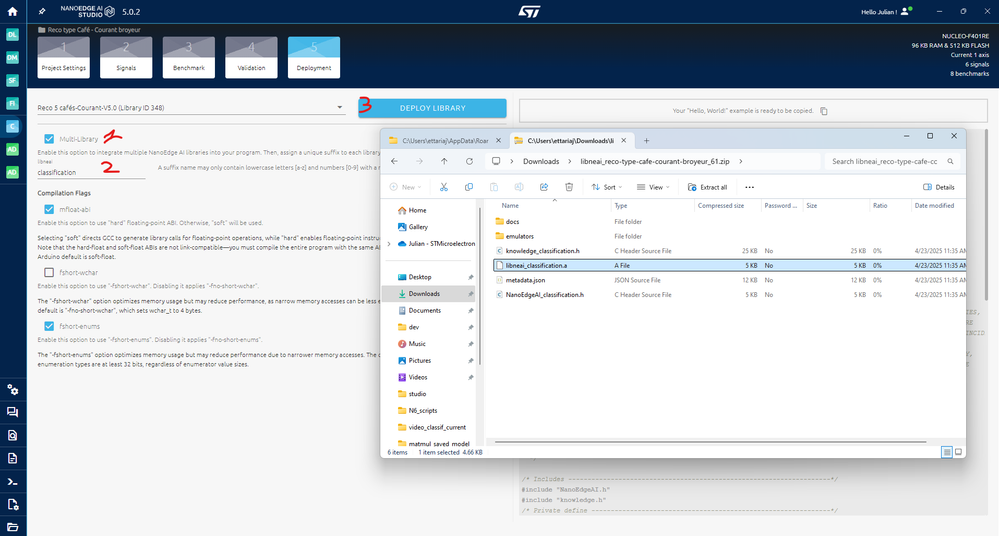This screenshot has height=536, width=999.
Task: Click the Explorer search box
Action: coord(892,161)
